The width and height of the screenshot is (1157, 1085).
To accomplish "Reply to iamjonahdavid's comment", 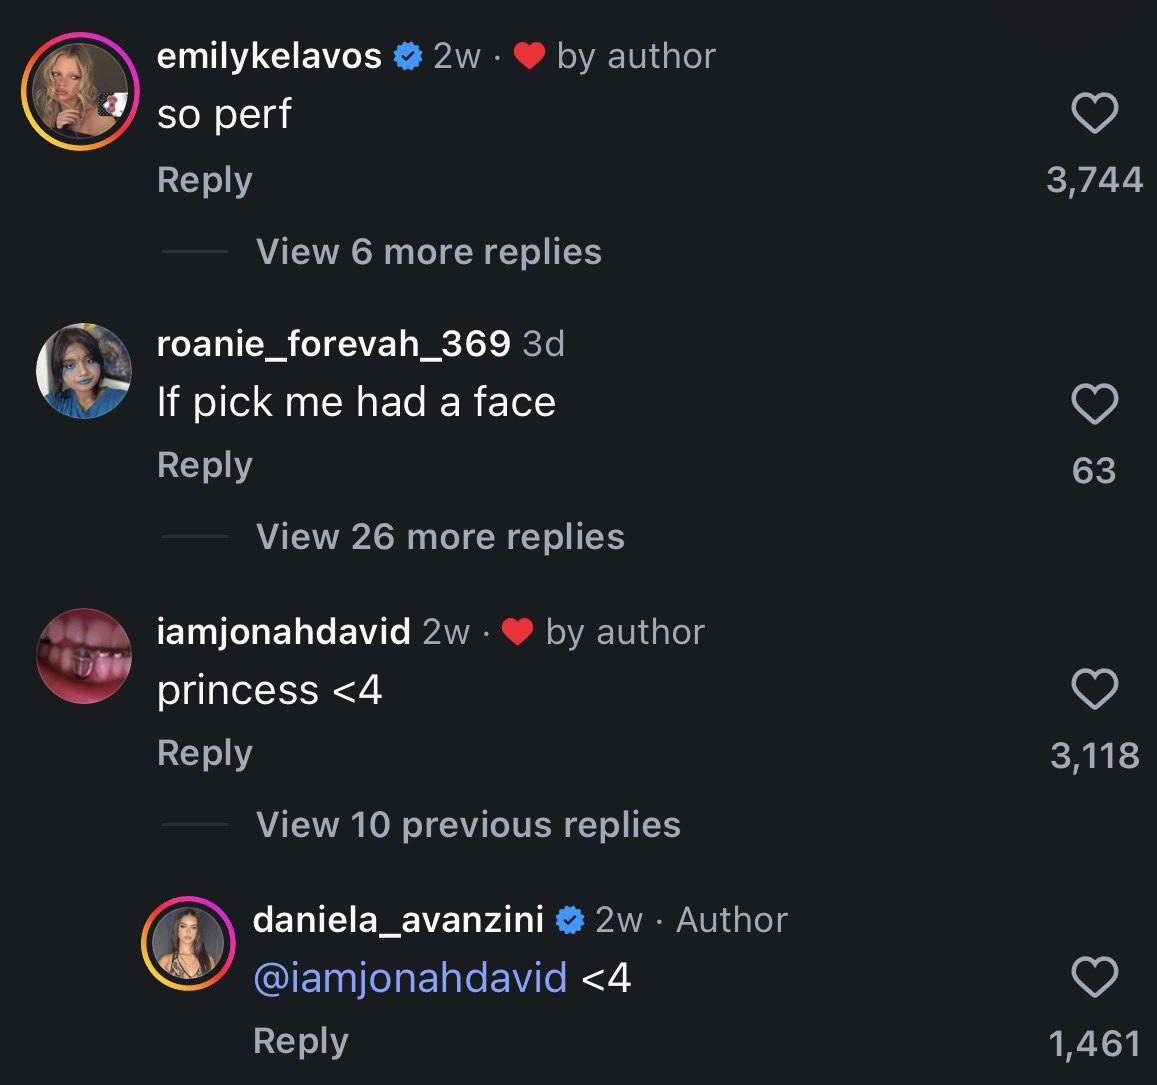I will (204, 754).
